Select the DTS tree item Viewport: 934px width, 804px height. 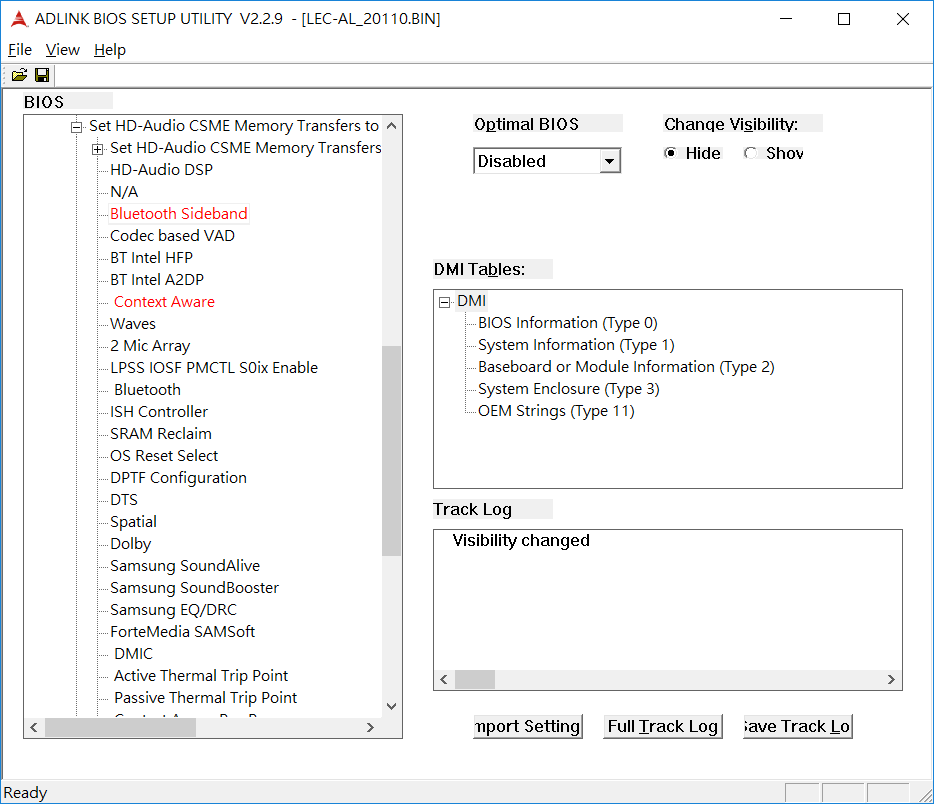point(124,500)
